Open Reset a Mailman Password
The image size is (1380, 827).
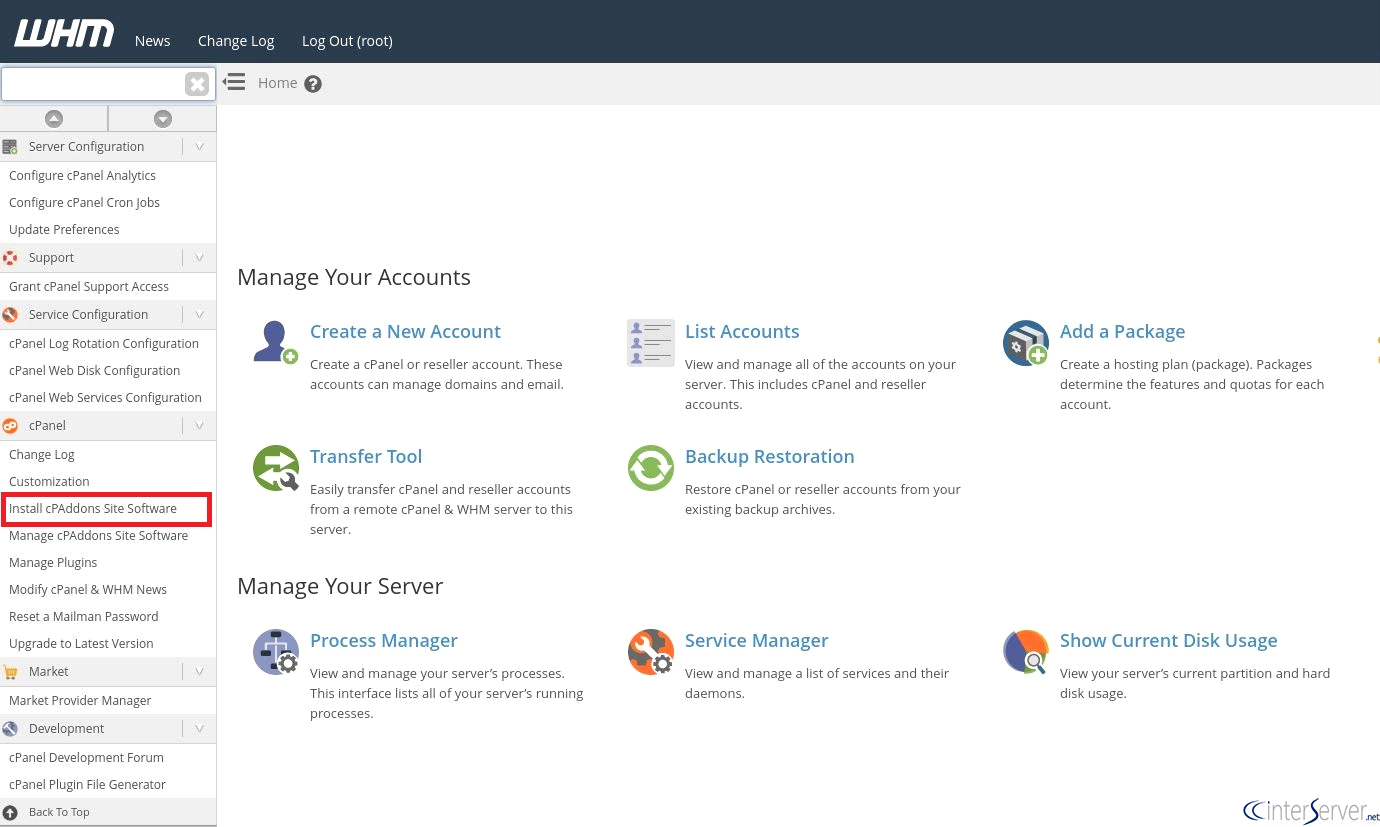[x=84, y=617]
